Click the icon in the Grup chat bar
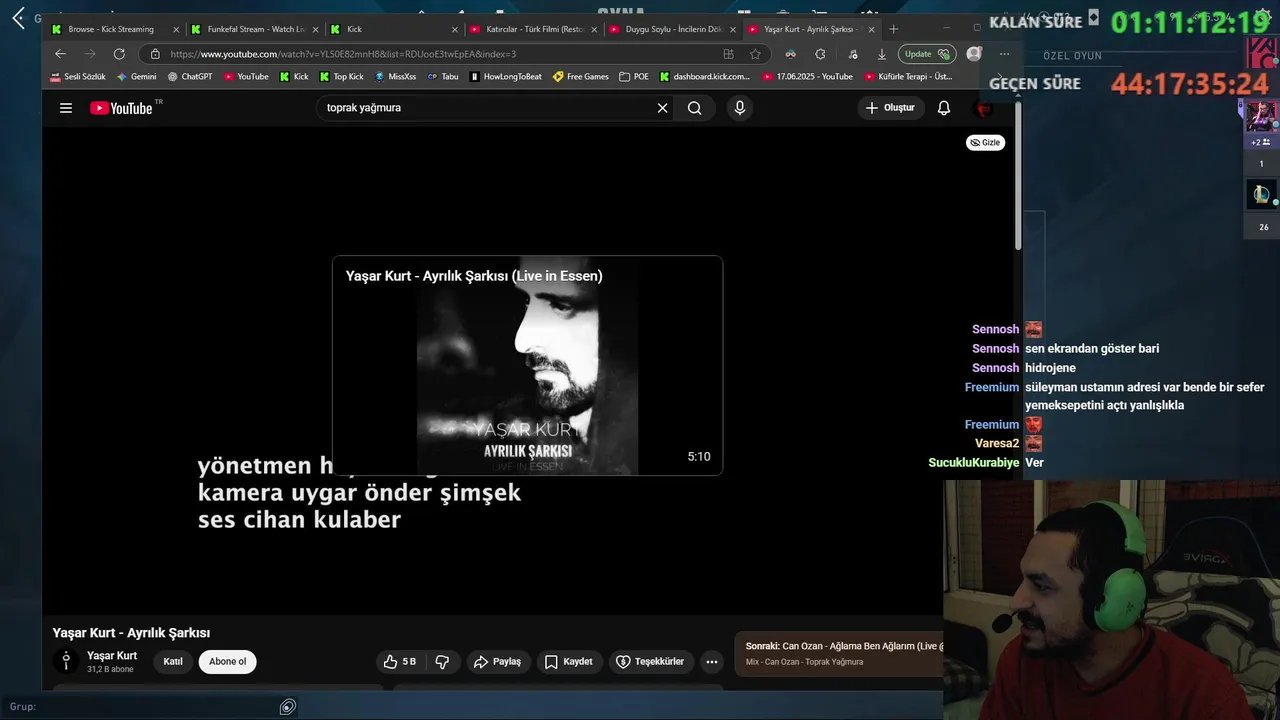Image resolution: width=1280 pixels, height=720 pixels. coord(287,707)
